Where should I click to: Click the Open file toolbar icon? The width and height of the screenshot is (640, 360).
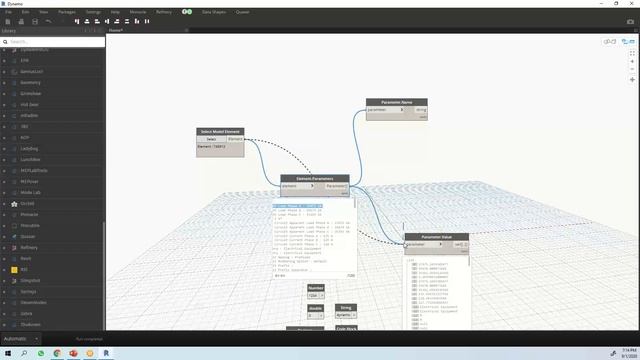pos(21,22)
